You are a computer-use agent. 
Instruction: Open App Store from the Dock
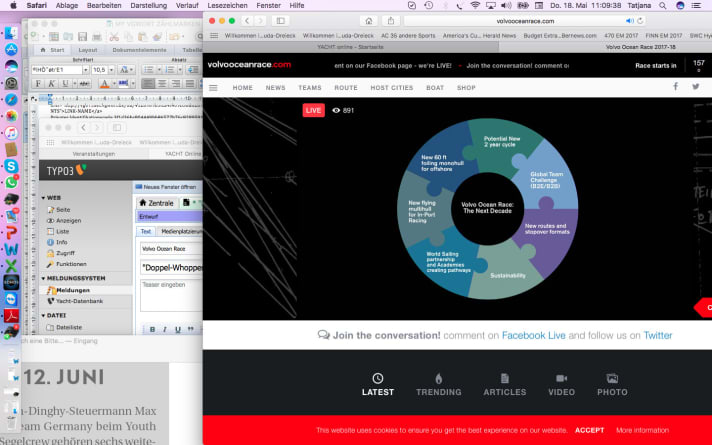point(11,49)
